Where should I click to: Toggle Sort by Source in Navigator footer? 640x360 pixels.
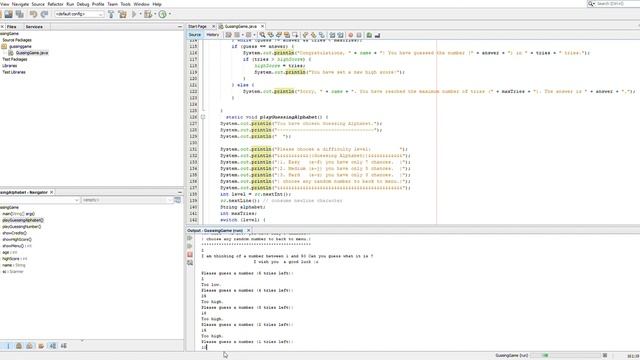click(64, 346)
